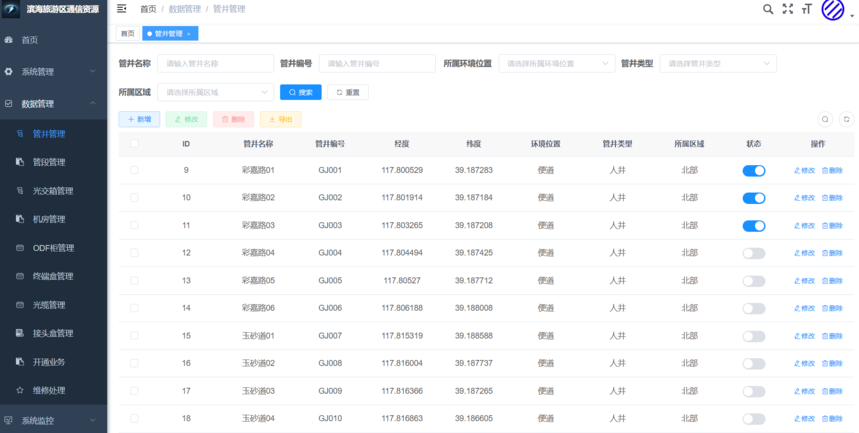This screenshot has height=433, width=859.
Task: Close the 管井管理 tab via its x
Action: [188, 34]
